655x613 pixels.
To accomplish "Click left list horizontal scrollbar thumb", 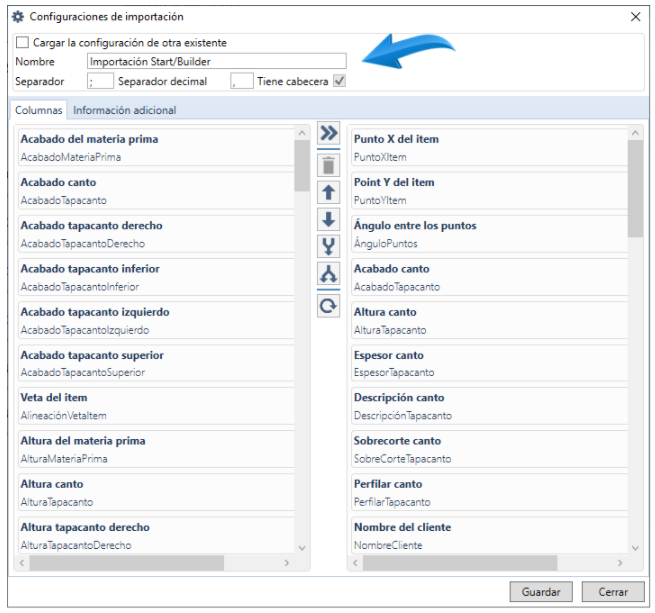I will [x=127, y=562].
